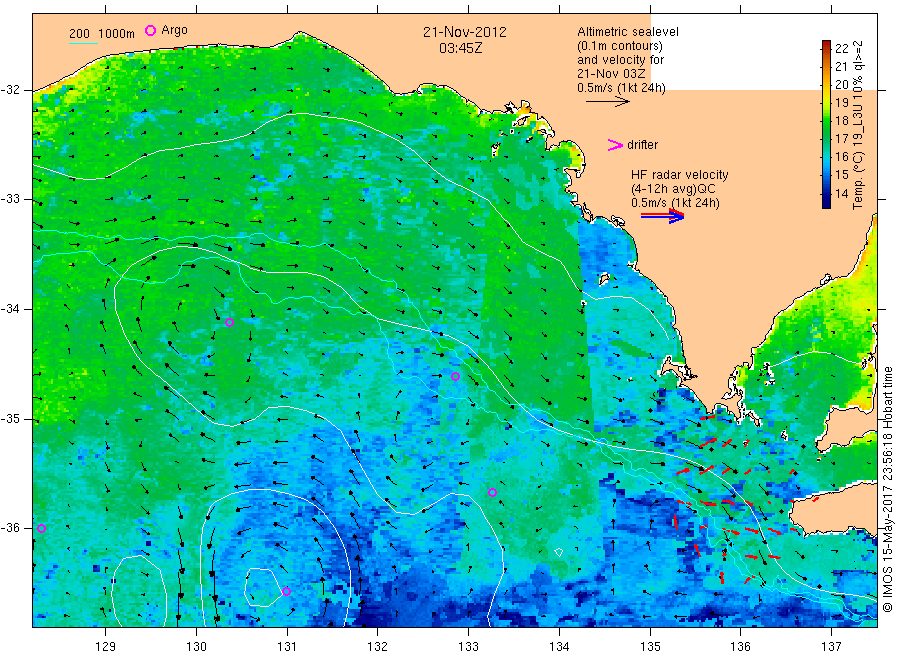Click the '03:45Z' time label
This screenshot has width=900, height=660.
[461, 48]
